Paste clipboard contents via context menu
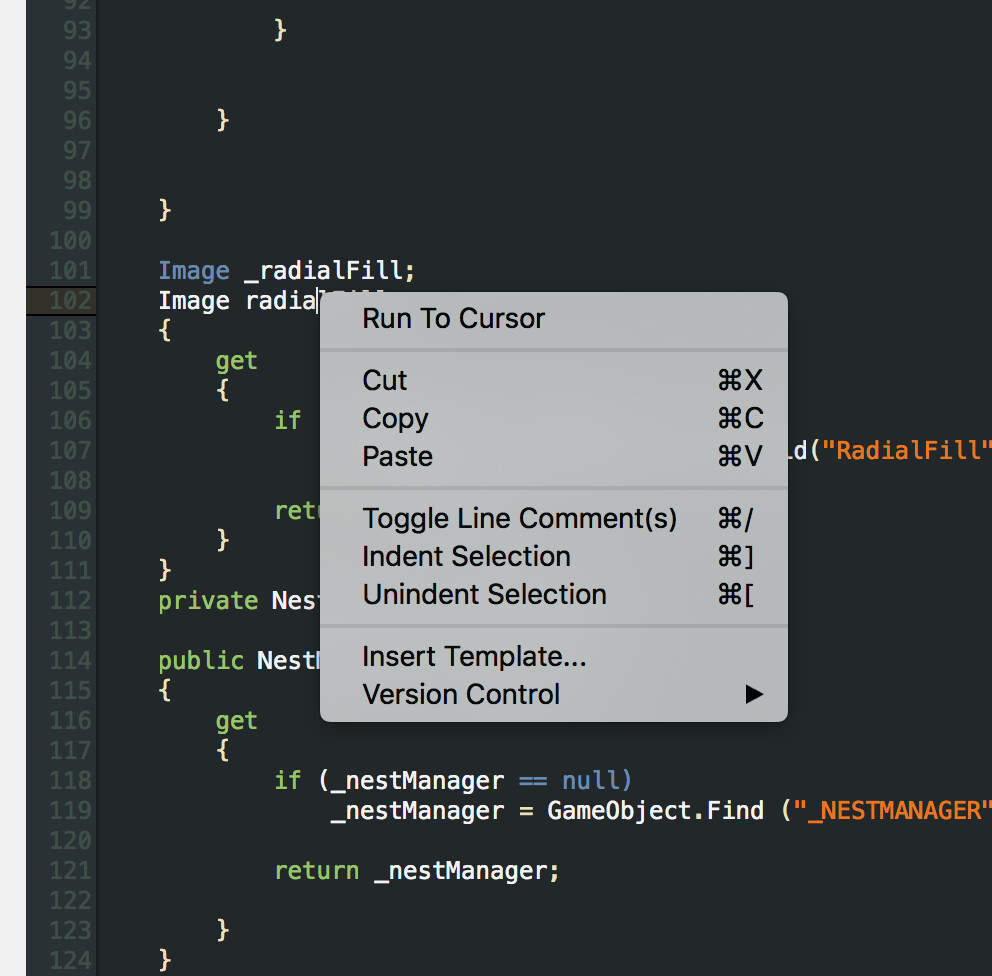The width and height of the screenshot is (992, 976). point(396,456)
